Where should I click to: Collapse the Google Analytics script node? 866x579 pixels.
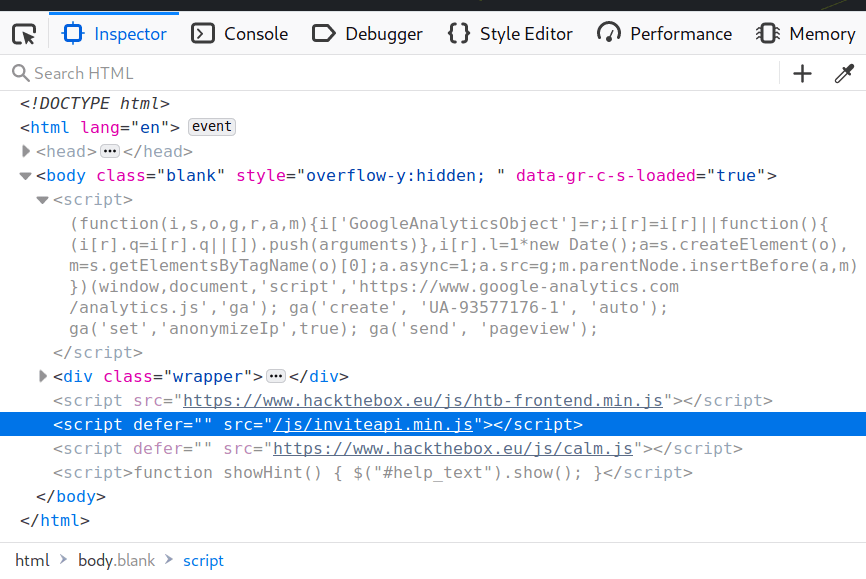pyautogui.click(x=42, y=200)
